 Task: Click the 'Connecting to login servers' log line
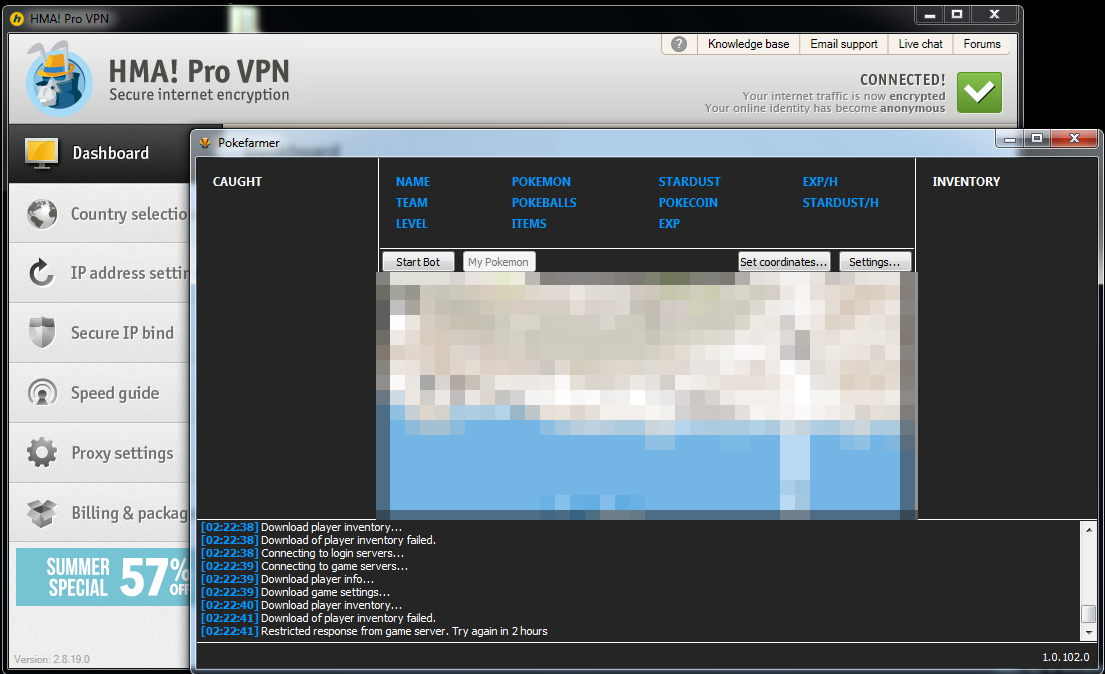tap(302, 553)
